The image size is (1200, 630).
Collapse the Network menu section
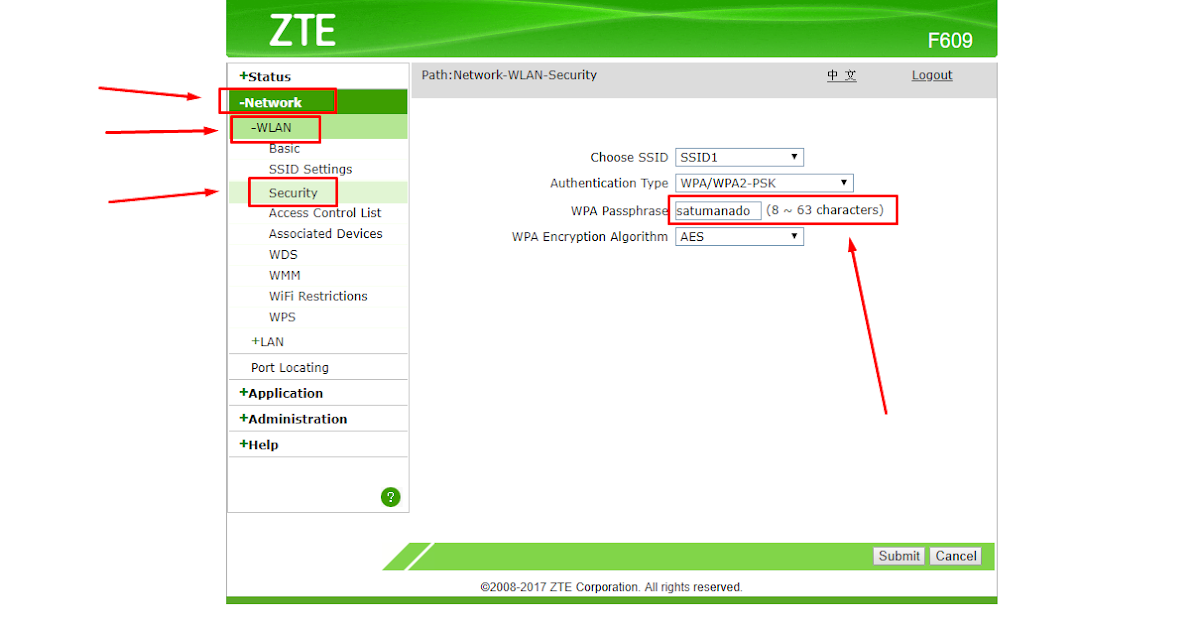pos(271,102)
